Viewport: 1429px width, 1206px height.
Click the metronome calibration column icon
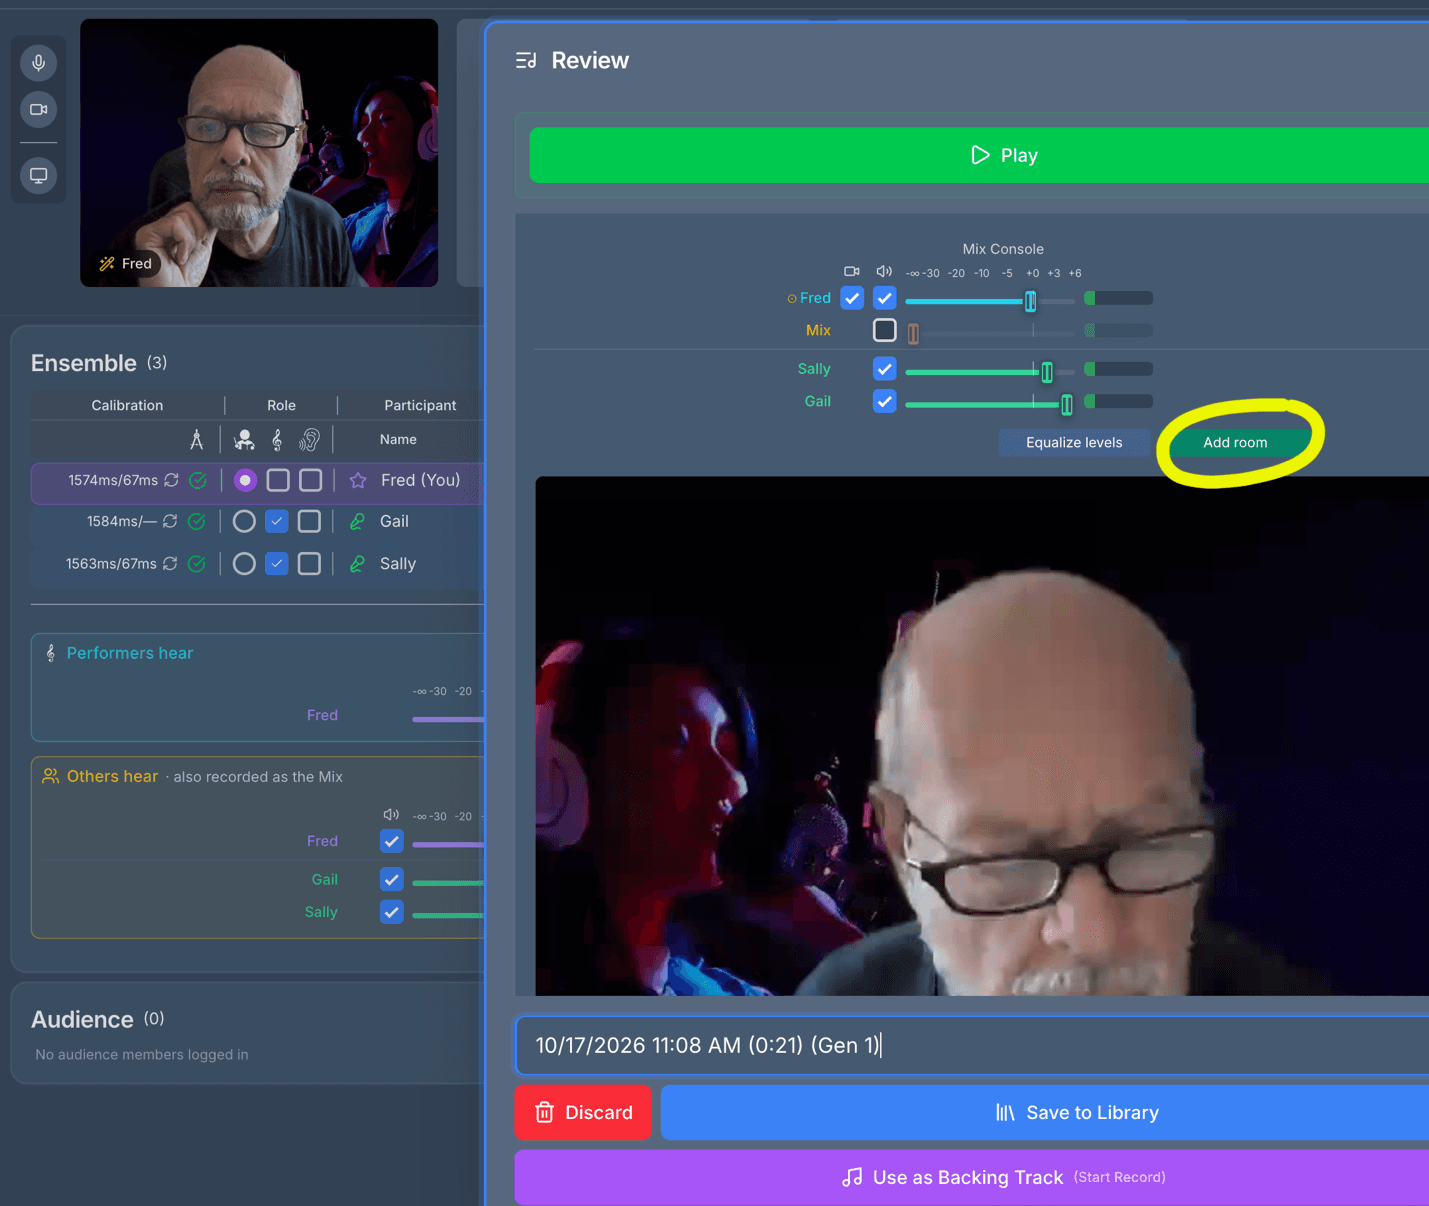(197, 439)
